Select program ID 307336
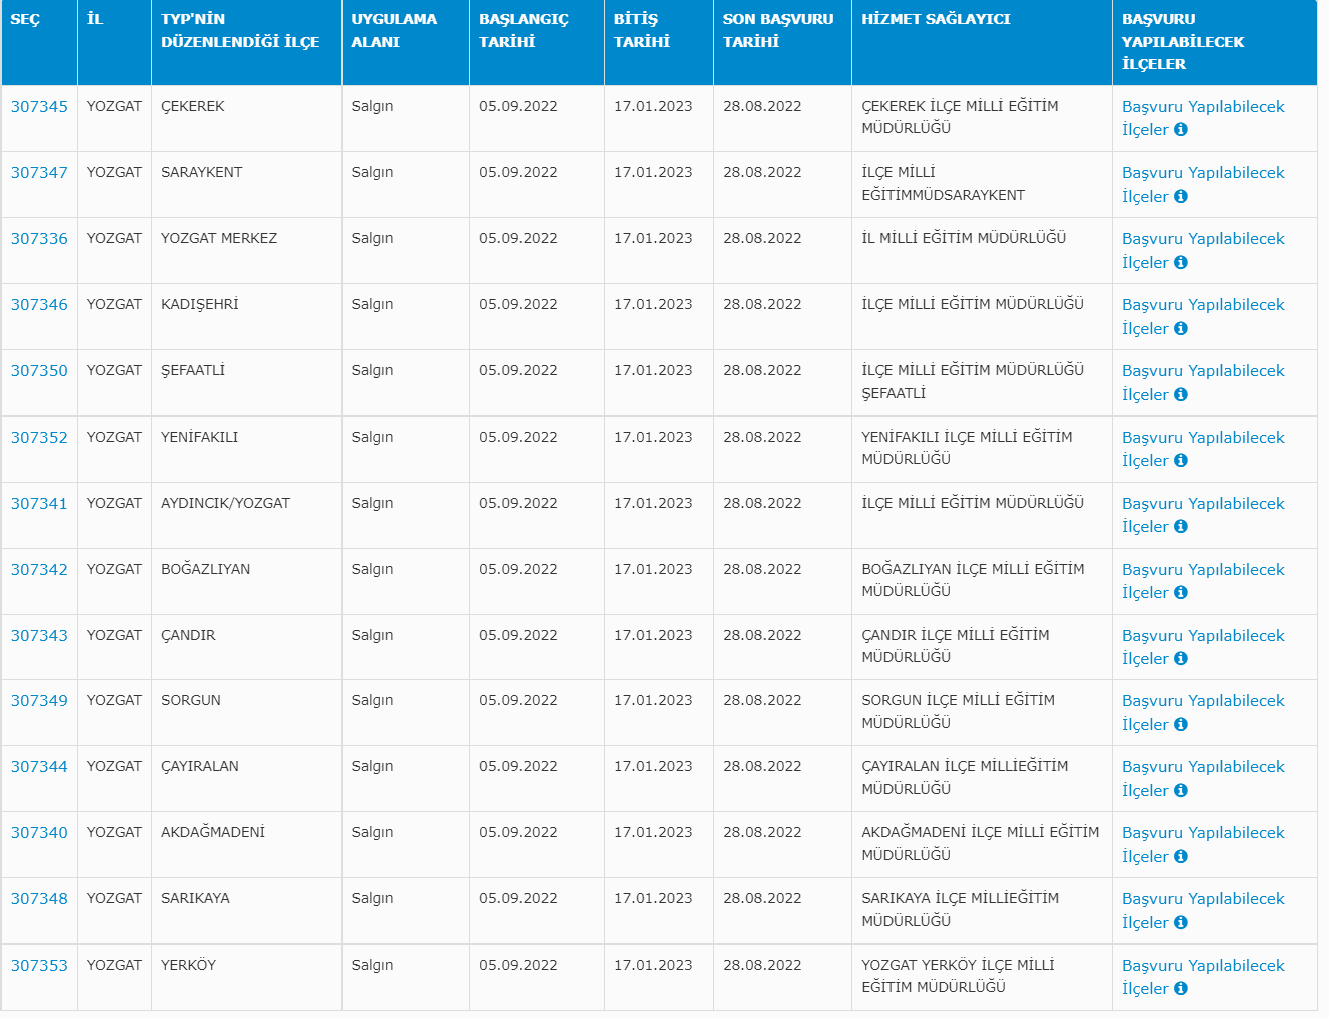 tap(39, 239)
